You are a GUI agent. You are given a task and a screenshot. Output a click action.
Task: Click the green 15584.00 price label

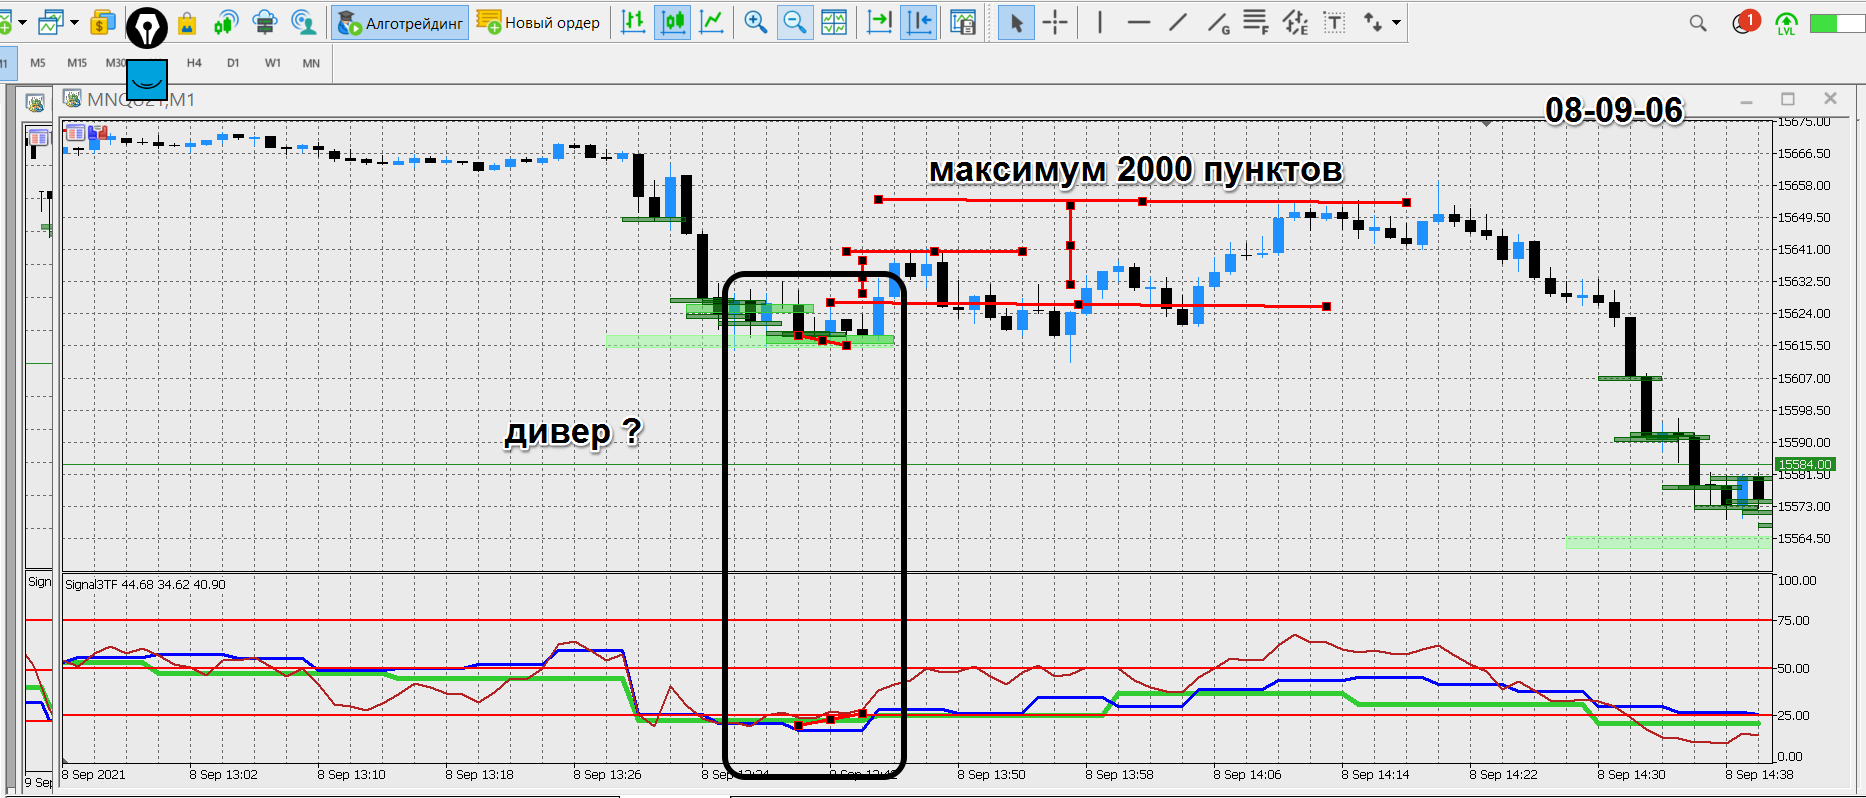point(1805,465)
